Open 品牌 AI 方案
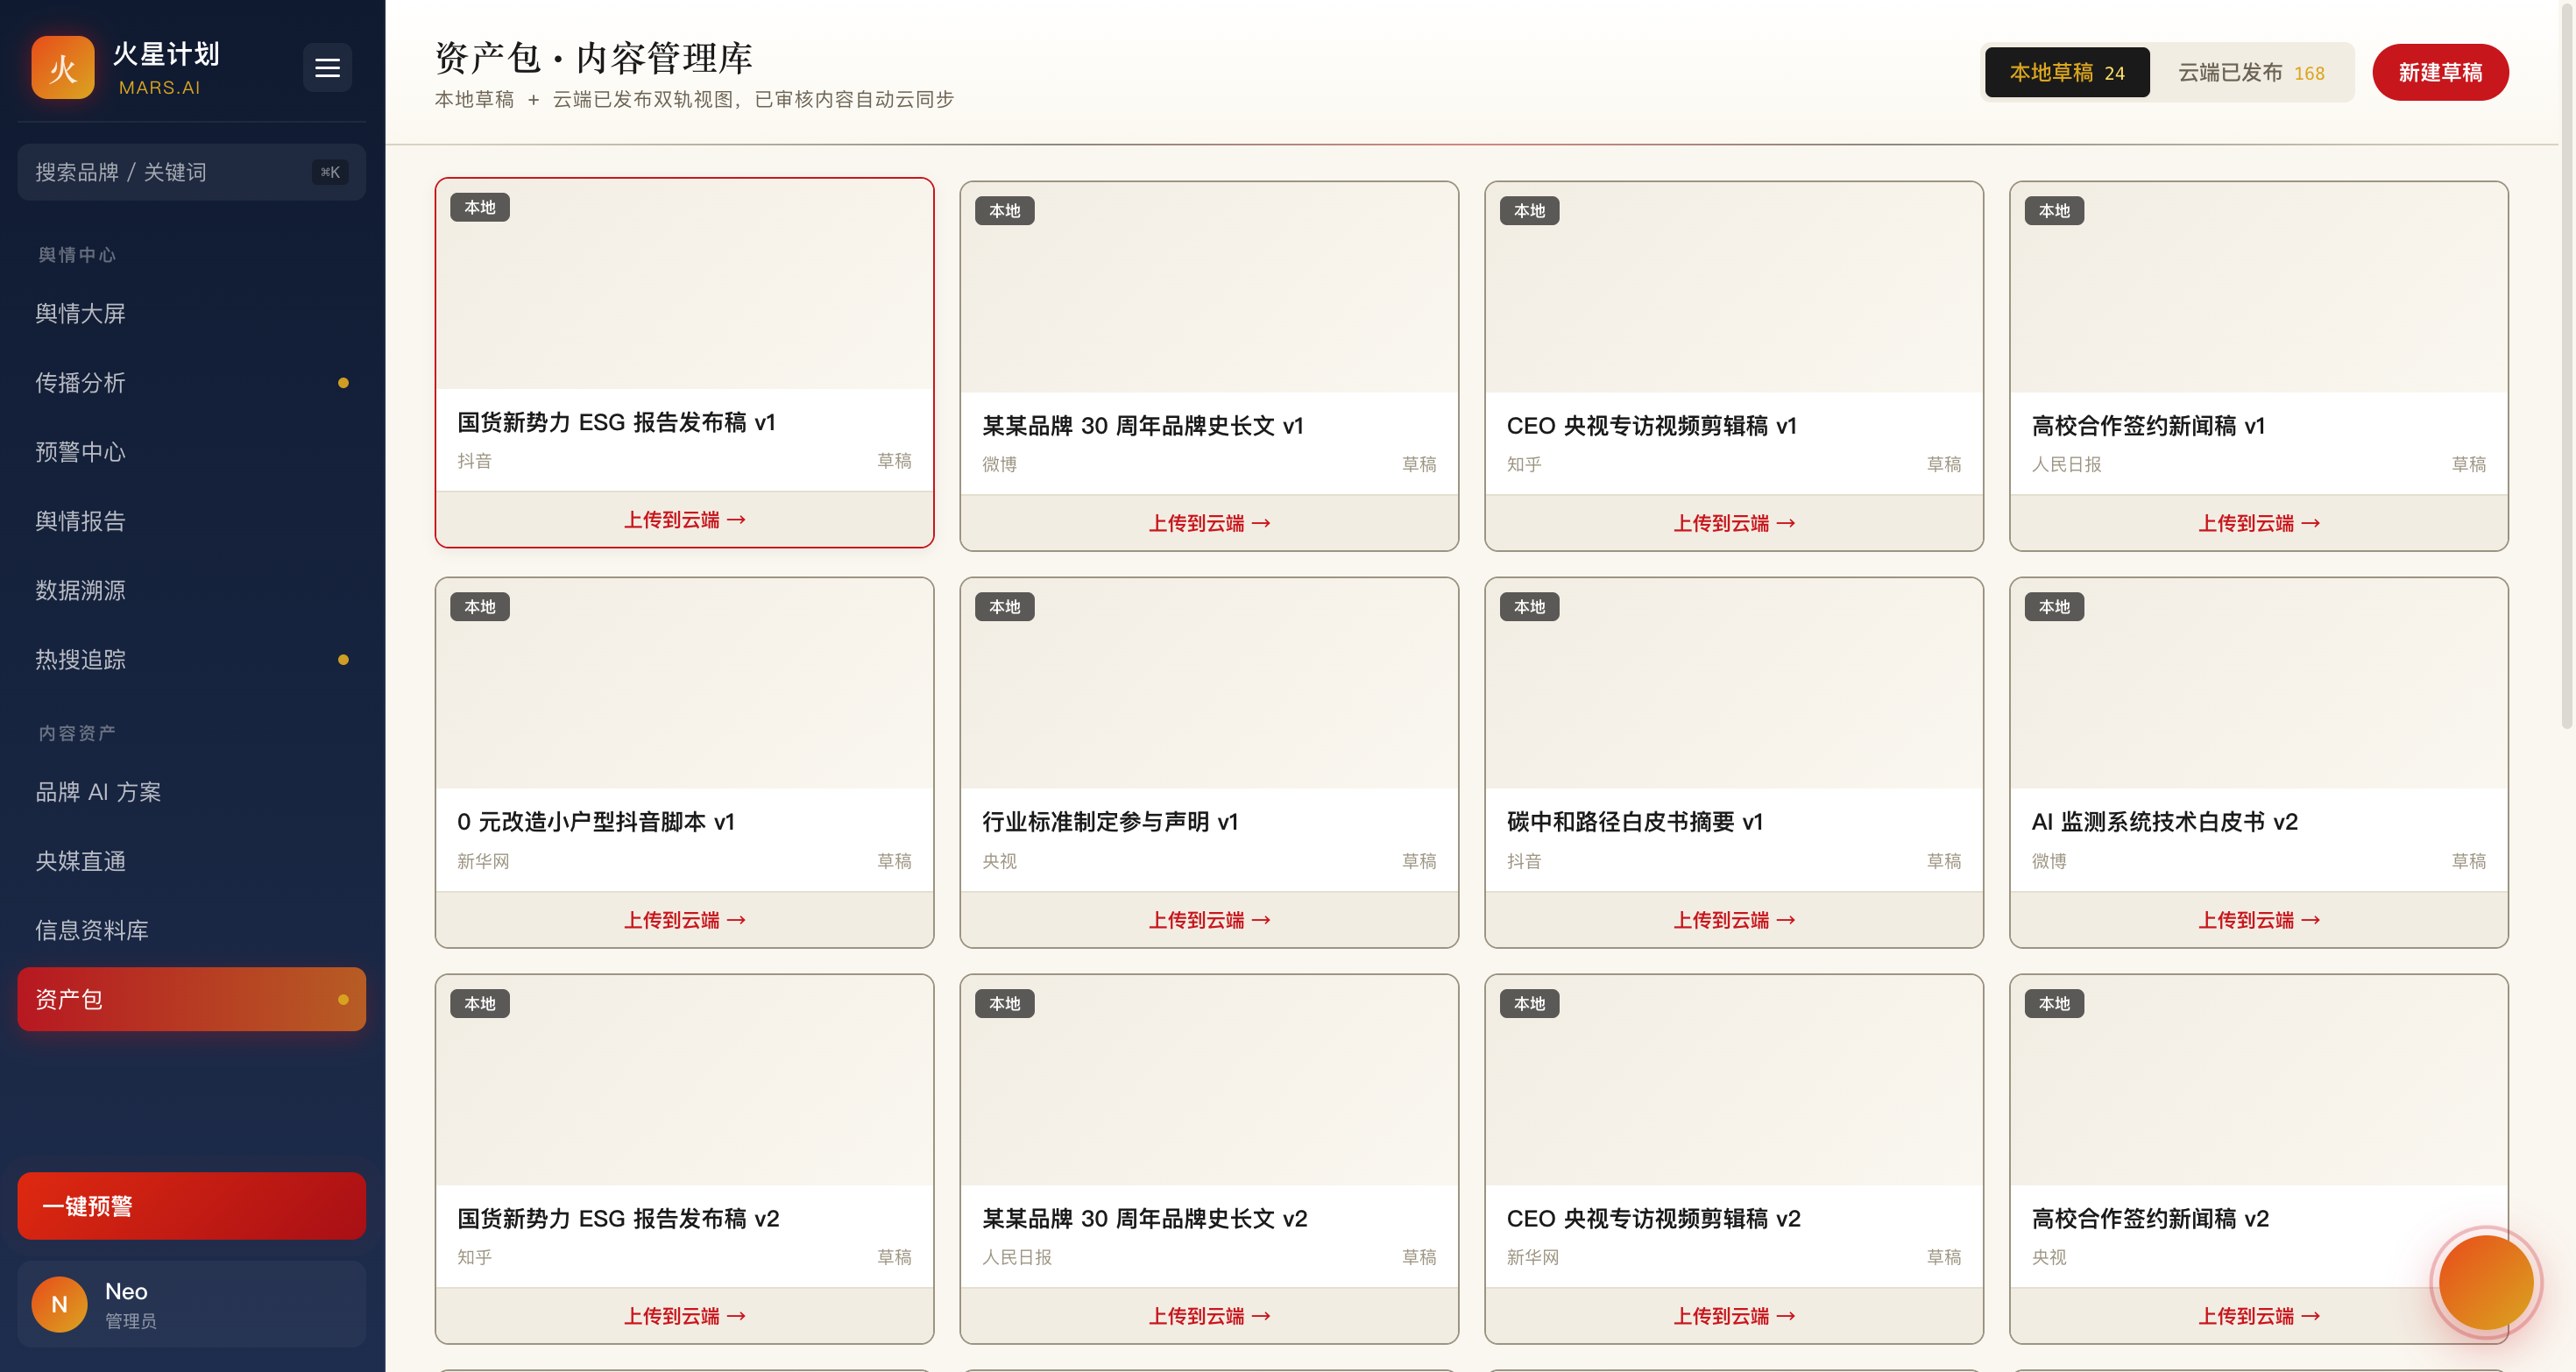The height and width of the screenshot is (1372, 2576). pos(191,792)
